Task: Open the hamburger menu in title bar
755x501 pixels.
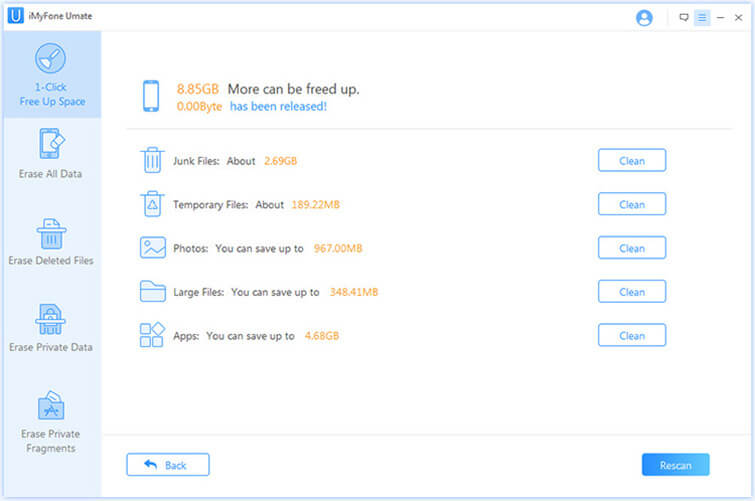Action: pos(702,18)
